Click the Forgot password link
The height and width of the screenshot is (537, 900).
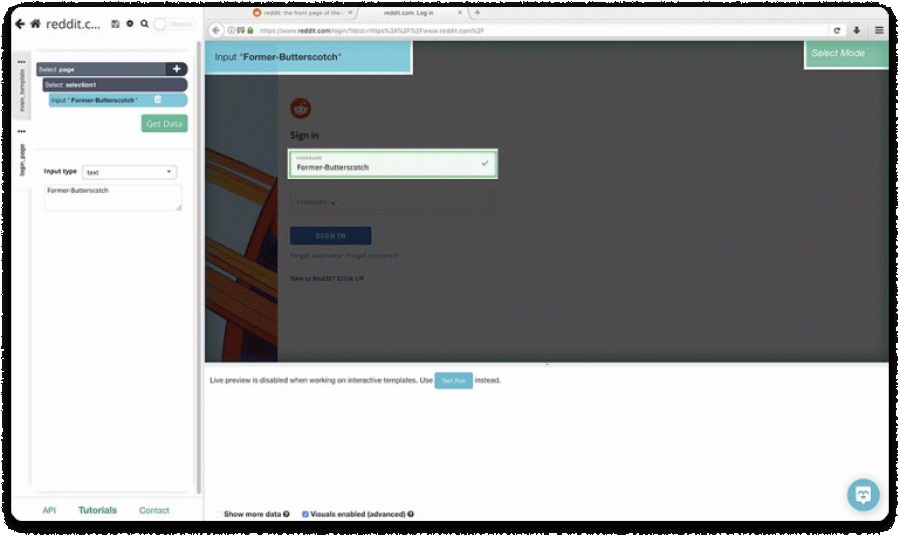(372, 256)
